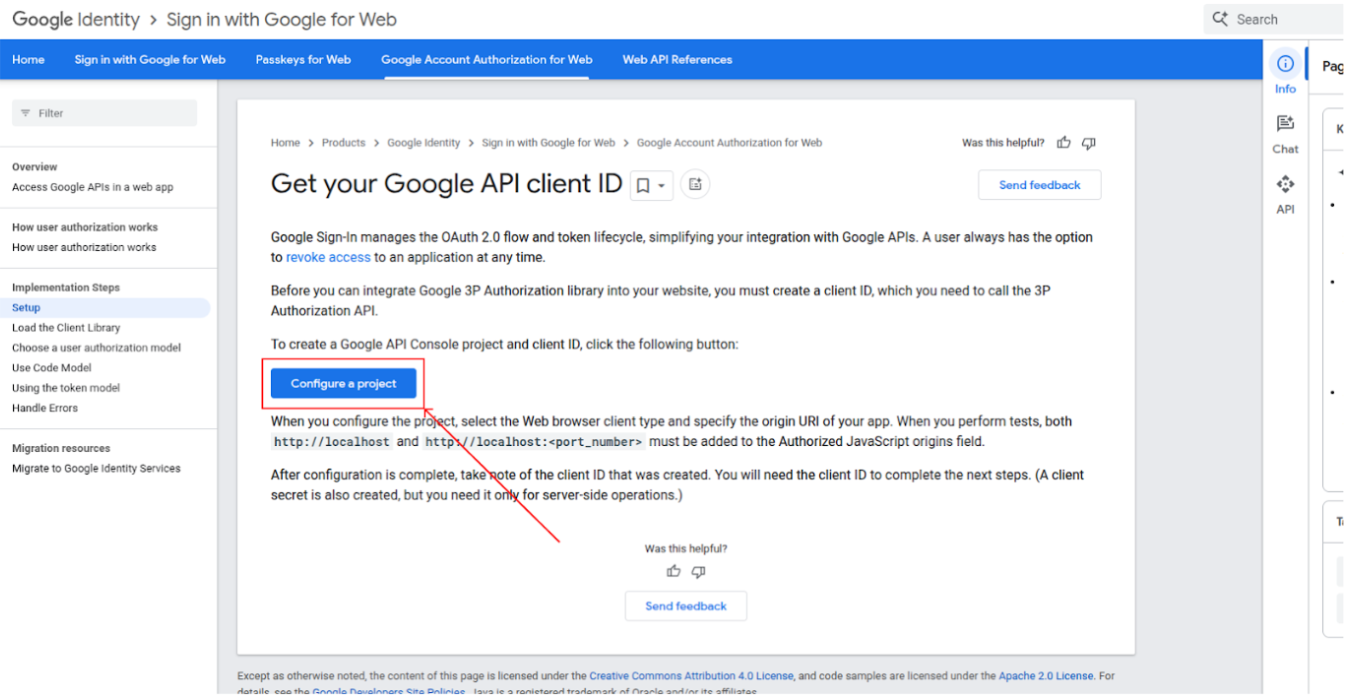Open the Web API References tab

(677, 60)
